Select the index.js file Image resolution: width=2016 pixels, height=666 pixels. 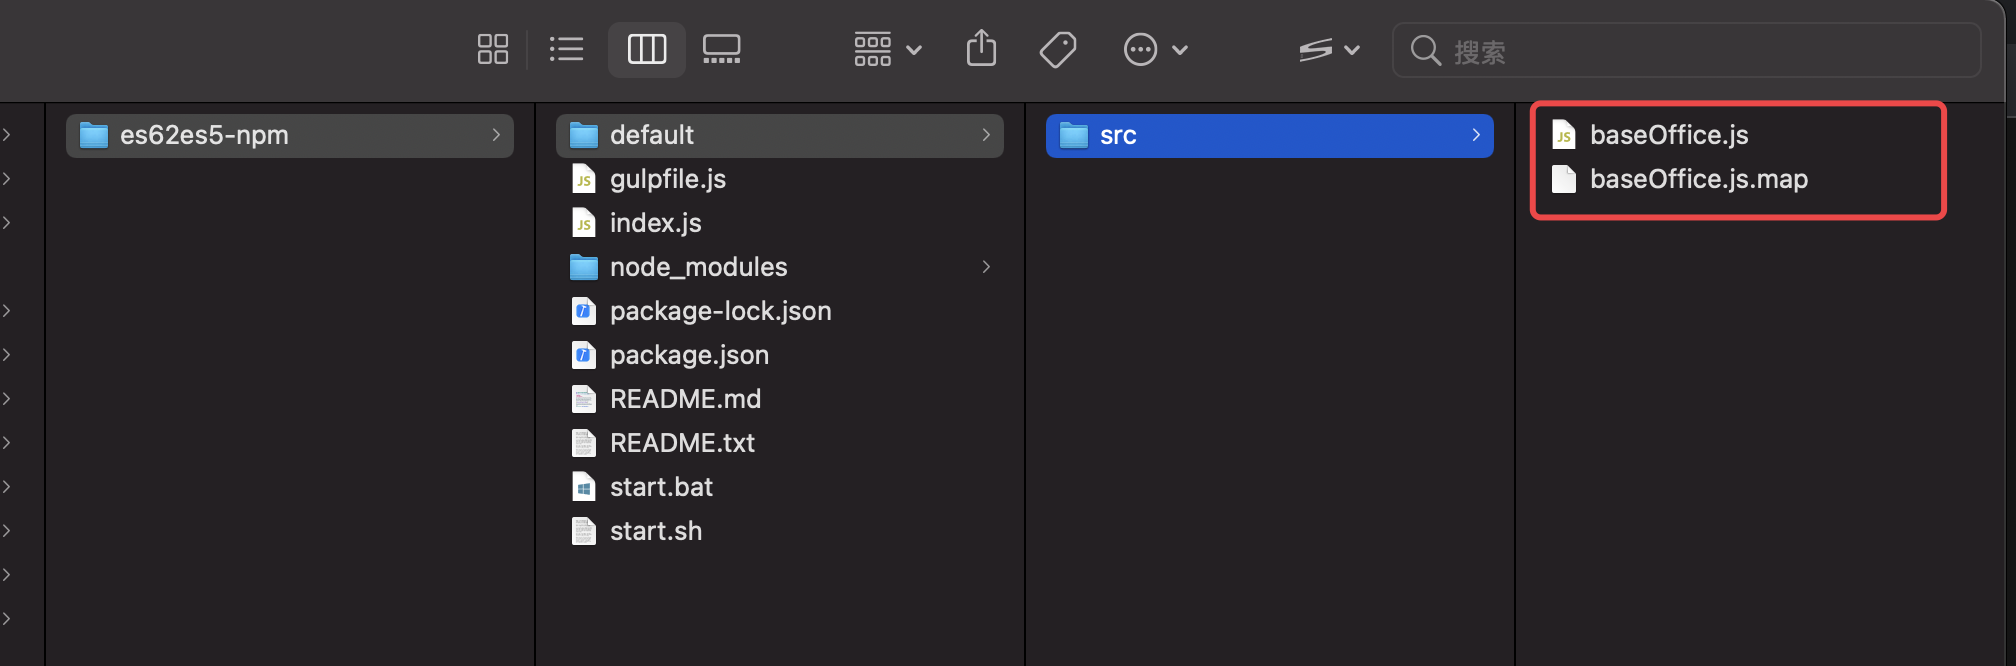(x=655, y=223)
